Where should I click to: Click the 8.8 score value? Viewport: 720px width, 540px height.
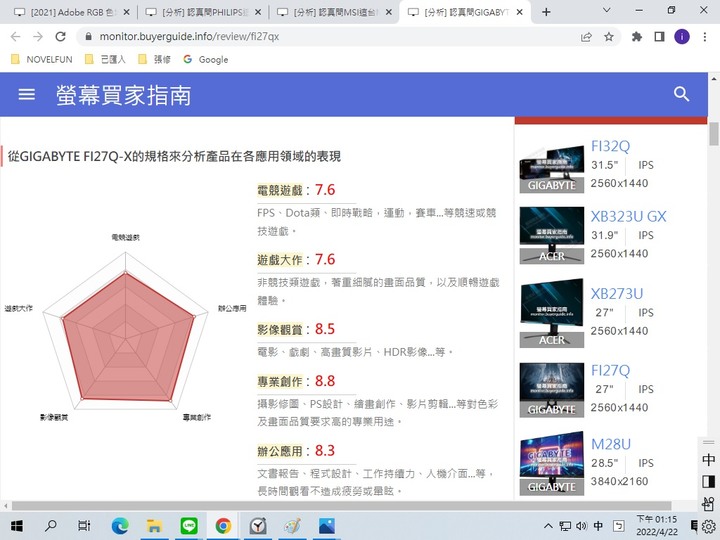[x=325, y=381]
